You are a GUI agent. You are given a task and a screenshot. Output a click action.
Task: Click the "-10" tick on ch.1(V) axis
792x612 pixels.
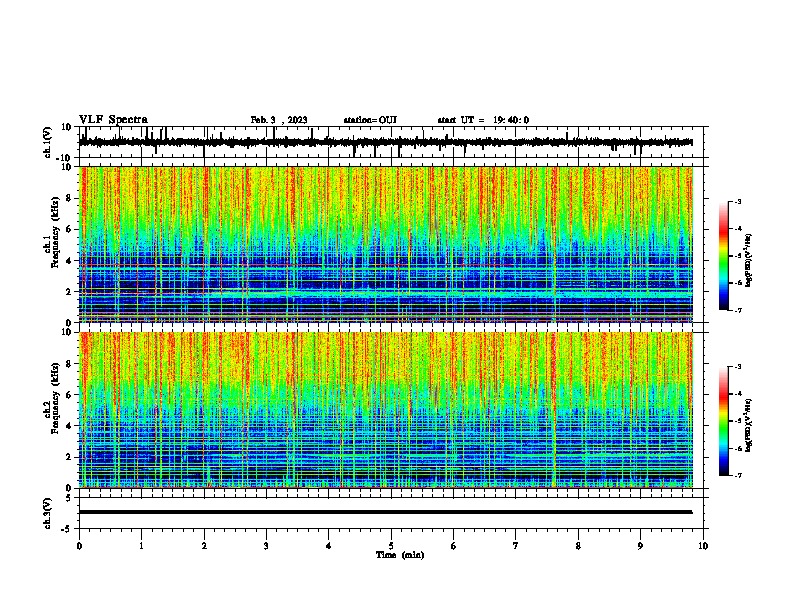(x=65, y=158)
